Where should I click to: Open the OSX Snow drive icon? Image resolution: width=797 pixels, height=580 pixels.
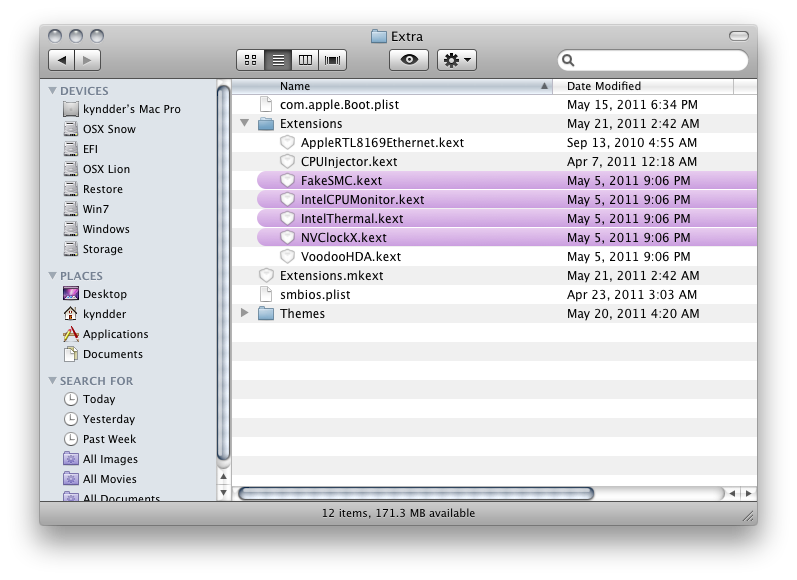[x=71, y=129]
